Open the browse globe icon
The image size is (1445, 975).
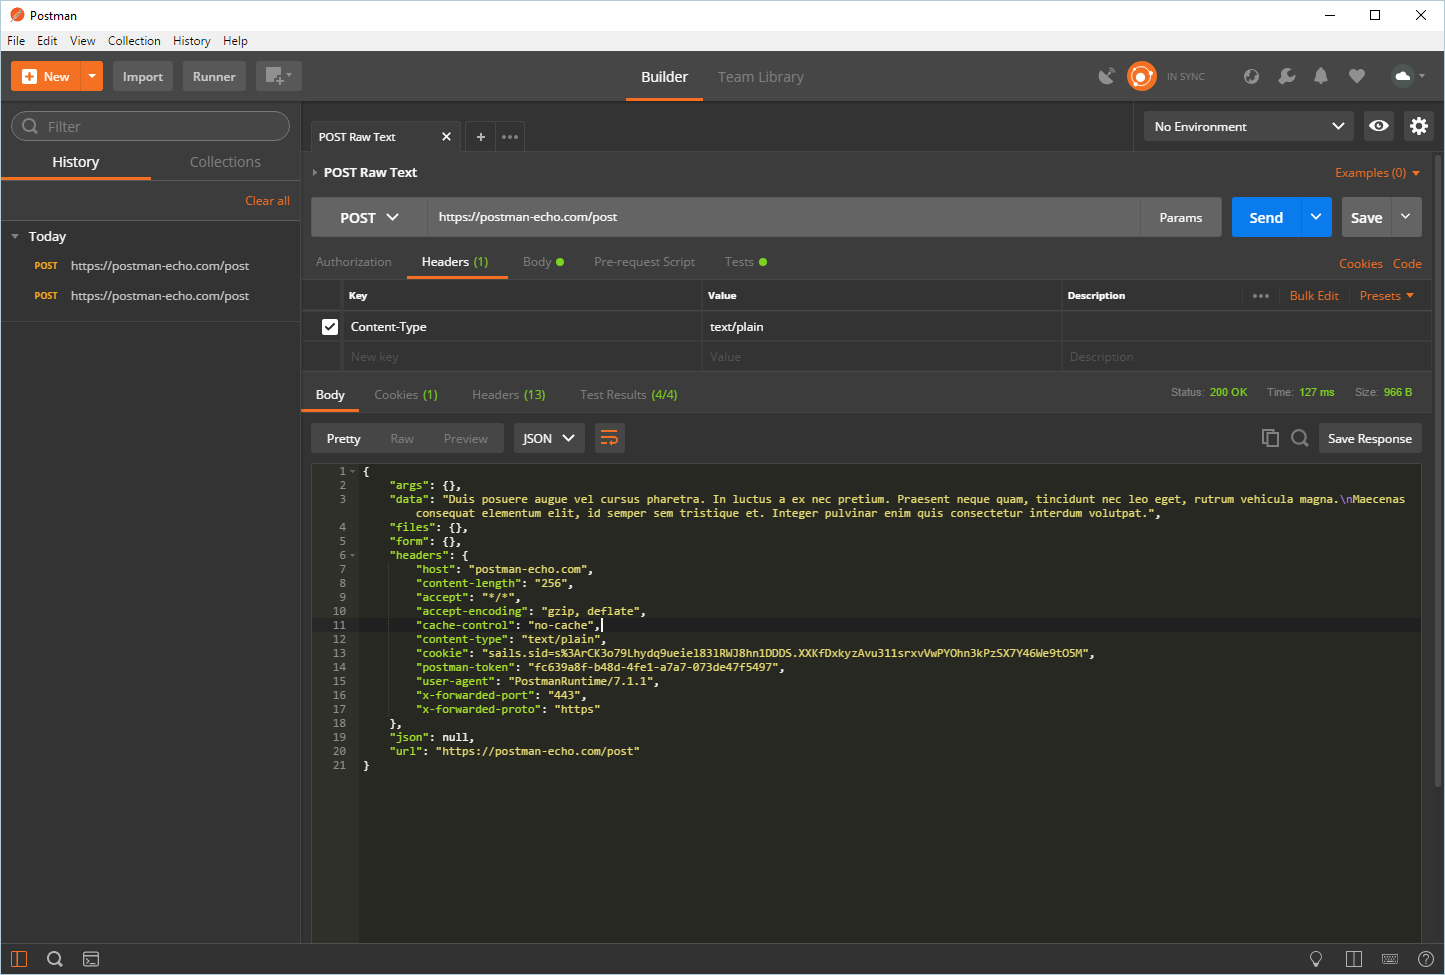pos(1251,76)
